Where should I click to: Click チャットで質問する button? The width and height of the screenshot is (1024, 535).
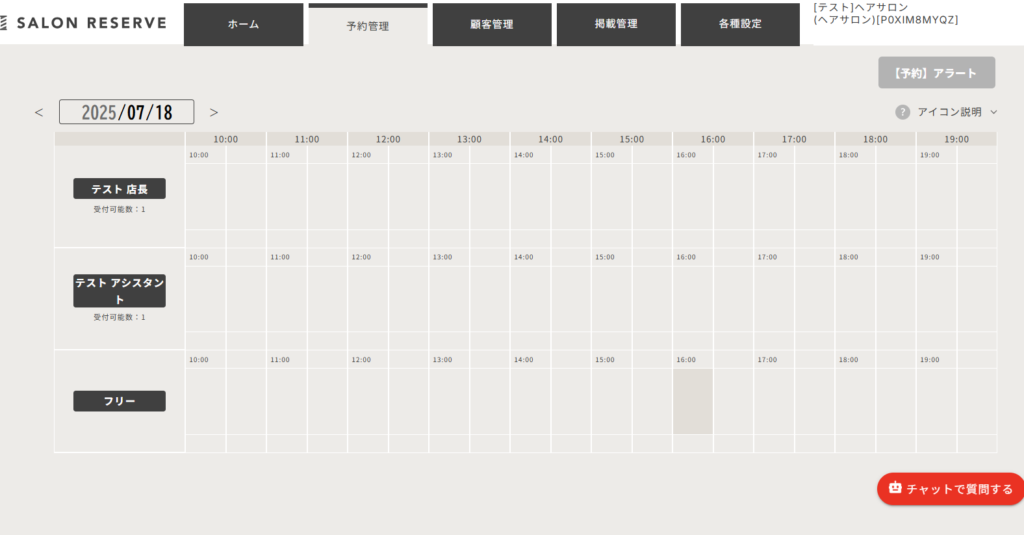click(950, 489)
